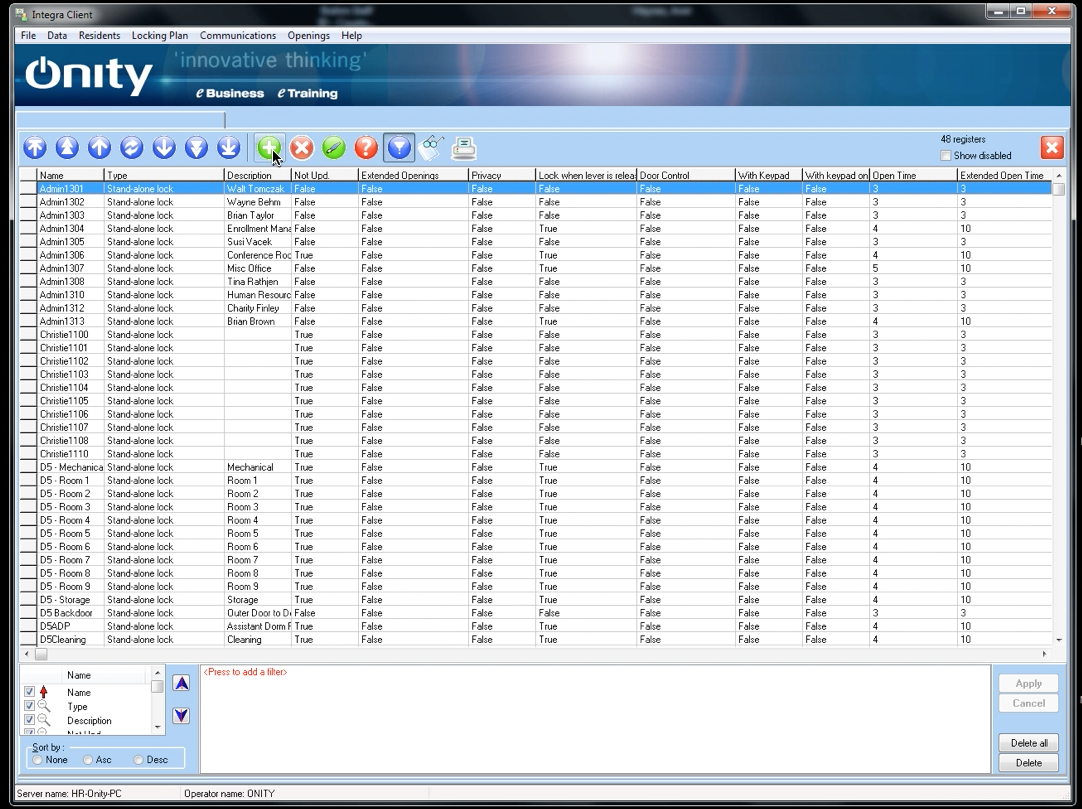Uncheck the Type column checkbox
Screen dimensions: 1082x809
[x=29, y=706]
